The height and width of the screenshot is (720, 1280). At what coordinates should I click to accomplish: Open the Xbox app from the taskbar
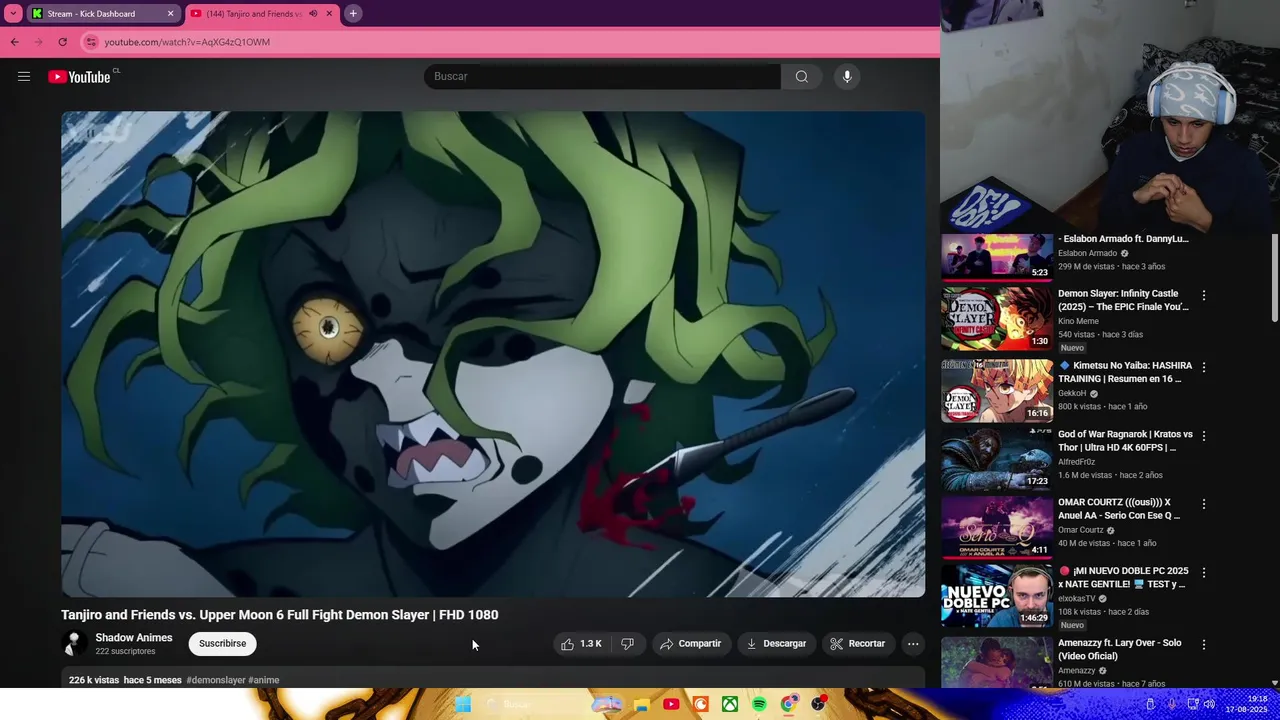coord(731,704)
